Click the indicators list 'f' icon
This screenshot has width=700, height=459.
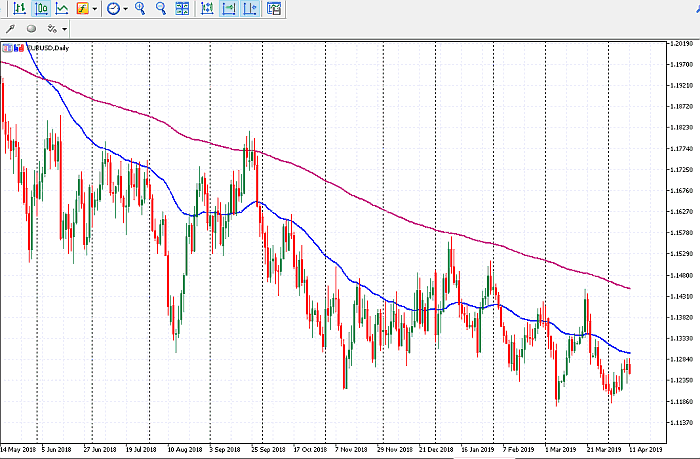click(x=84, y=9)
